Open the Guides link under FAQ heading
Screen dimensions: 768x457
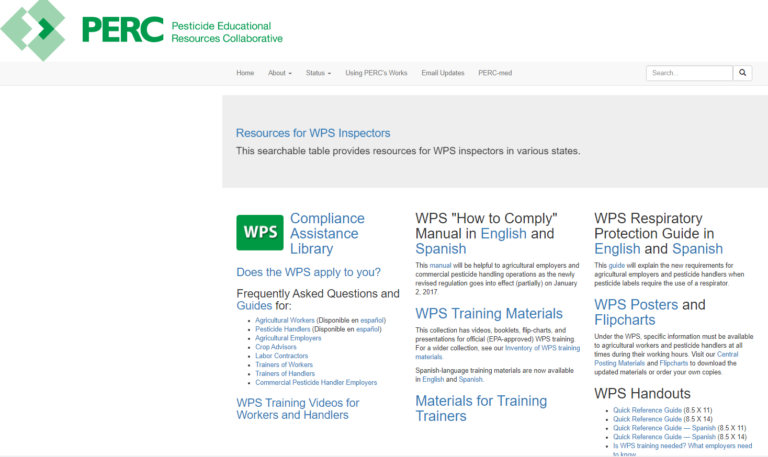254,306
